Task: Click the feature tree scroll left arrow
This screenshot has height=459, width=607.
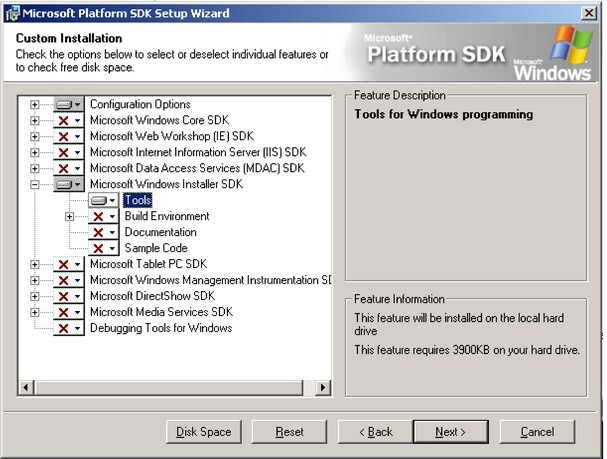Action: click(26, 387)
